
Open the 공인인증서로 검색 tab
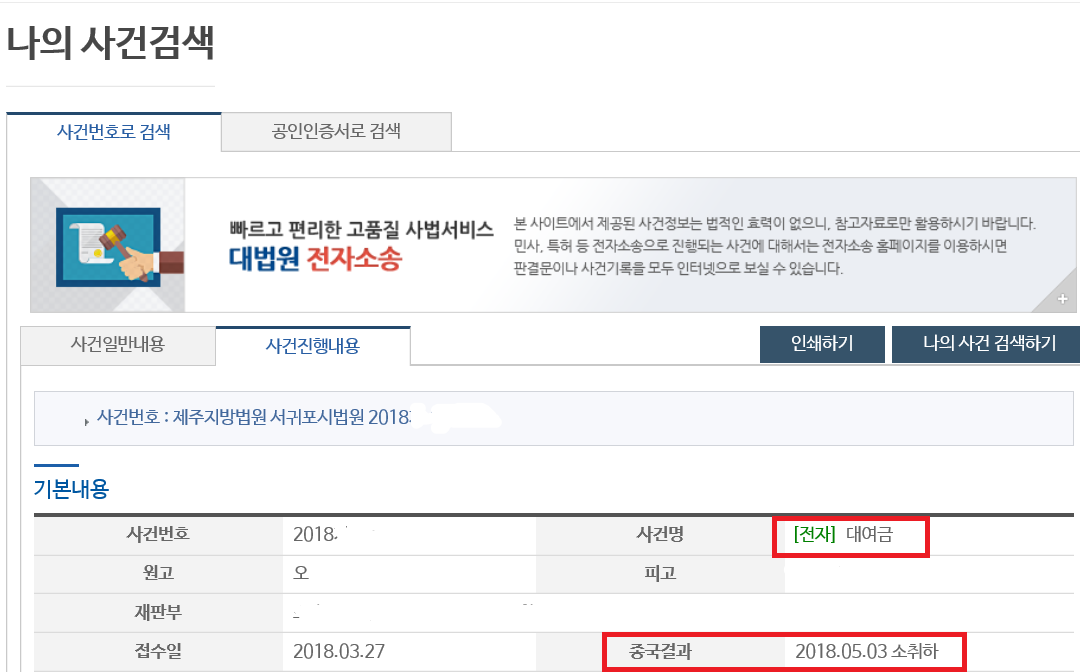[336, 131]
